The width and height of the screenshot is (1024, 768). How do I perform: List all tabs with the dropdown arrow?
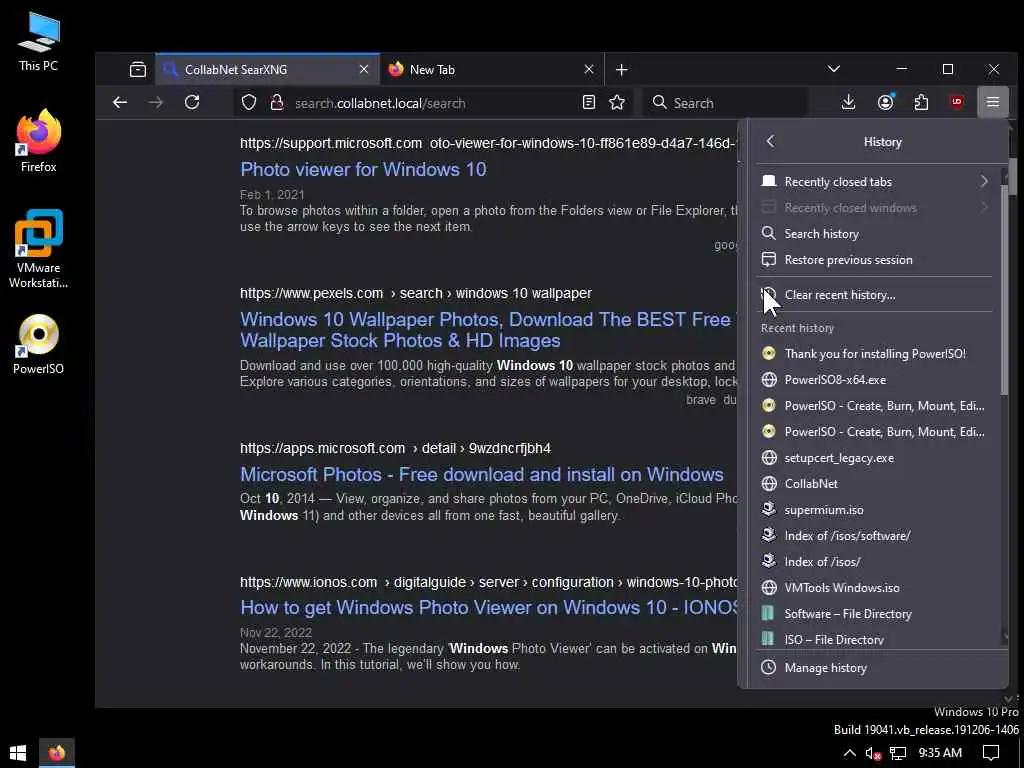(833, 69)
